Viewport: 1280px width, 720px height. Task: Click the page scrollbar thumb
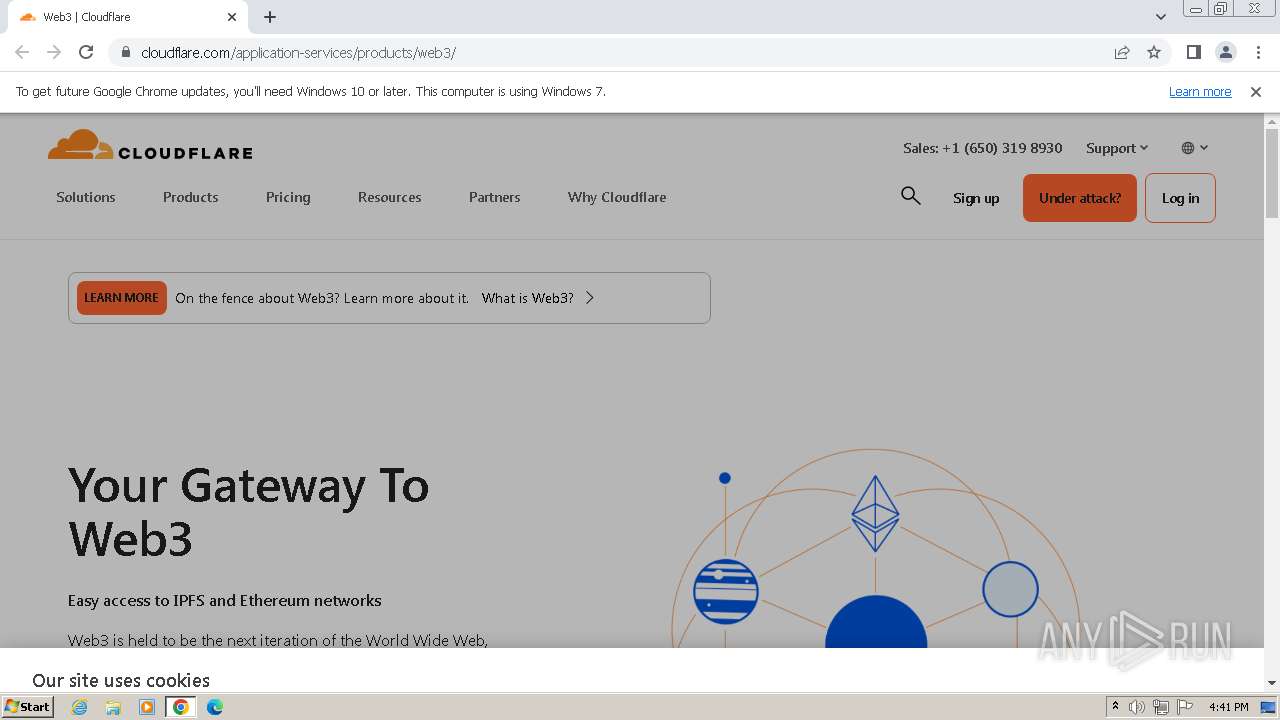[x=1272, y=173]
